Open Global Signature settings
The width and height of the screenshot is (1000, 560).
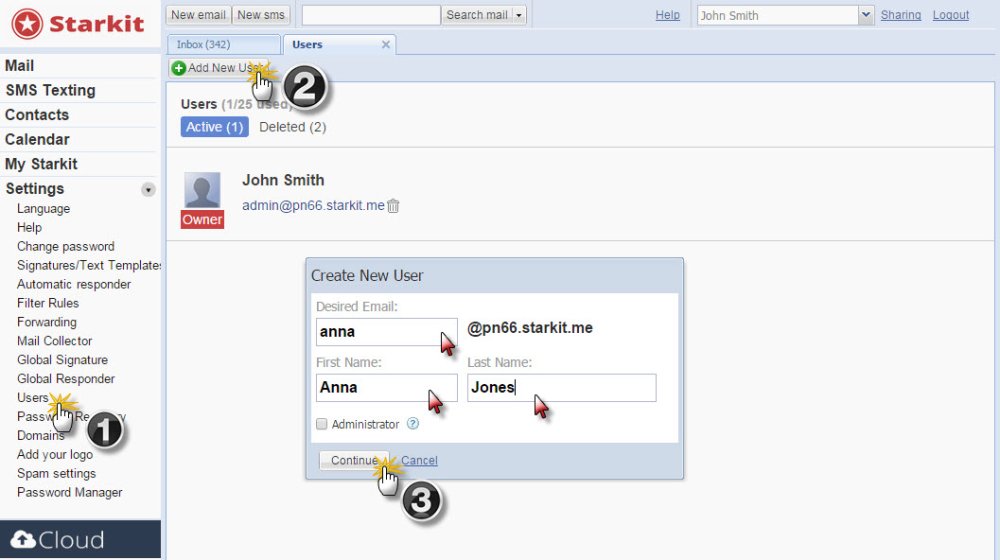pyautogui.click(x=62, y=360)
